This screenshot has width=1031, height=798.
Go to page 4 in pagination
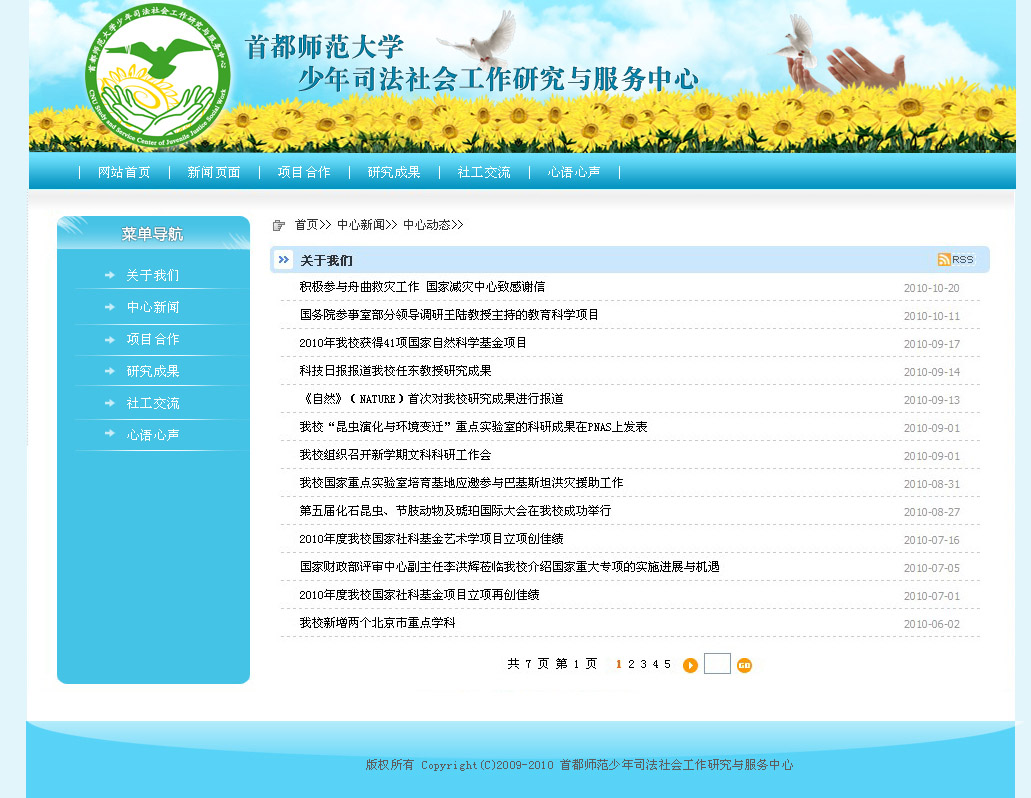[x=656, y=665]
